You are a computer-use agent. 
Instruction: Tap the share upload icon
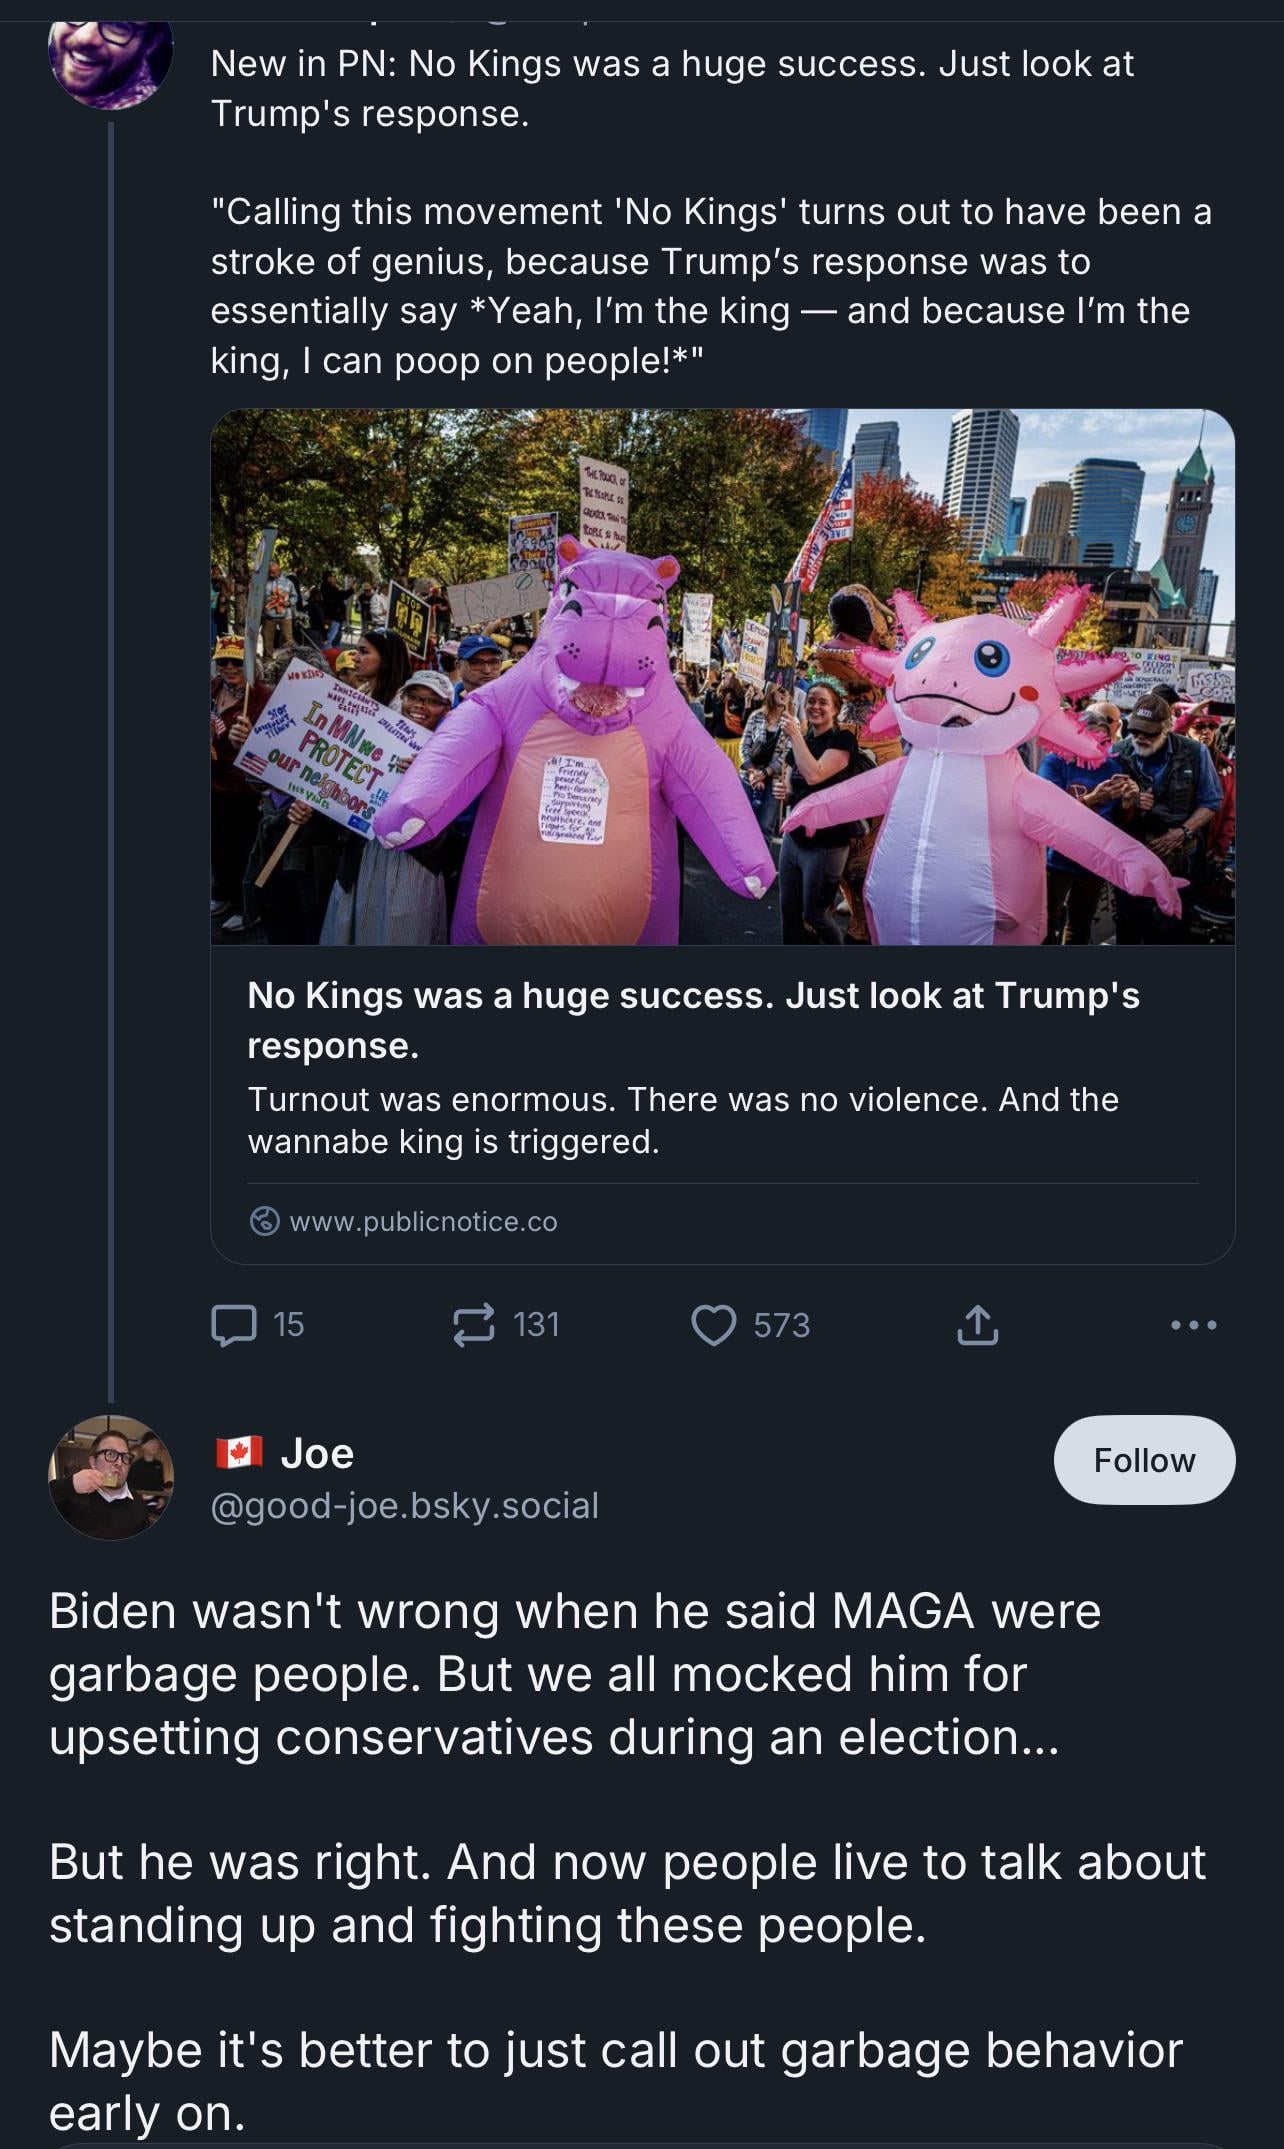tap(977, 1325)
